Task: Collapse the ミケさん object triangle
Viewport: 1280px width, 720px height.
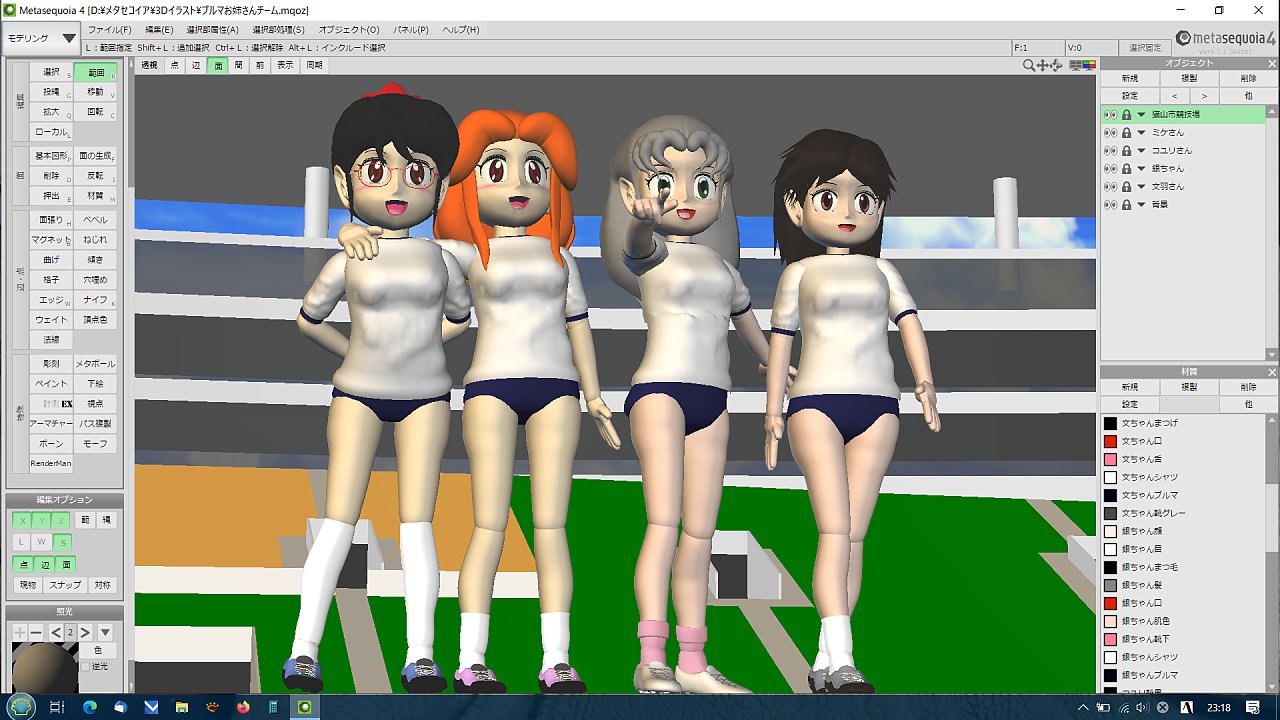Action: click(x=1141, y=133)
